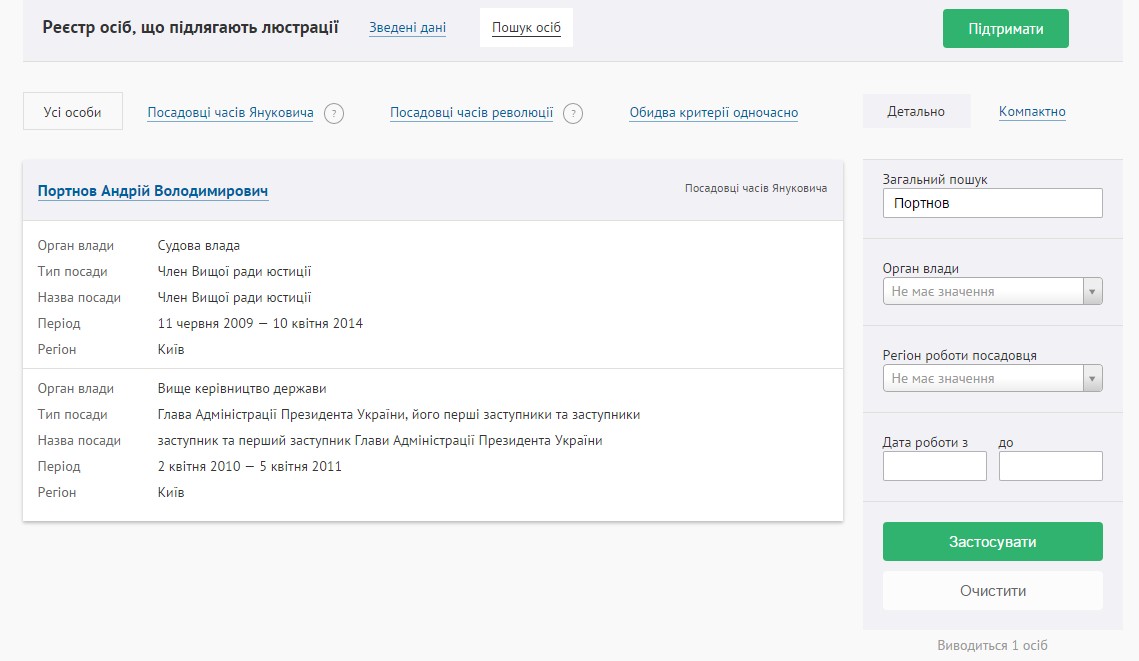The width and height of the screenshot is (1139, 661).
Task: Switch to Компактно view mode
Action: tap(1032, 112)
